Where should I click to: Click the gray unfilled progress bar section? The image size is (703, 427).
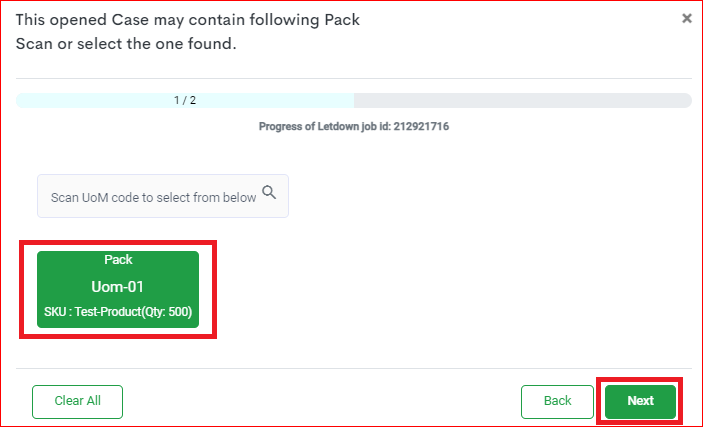click(523, 100)
